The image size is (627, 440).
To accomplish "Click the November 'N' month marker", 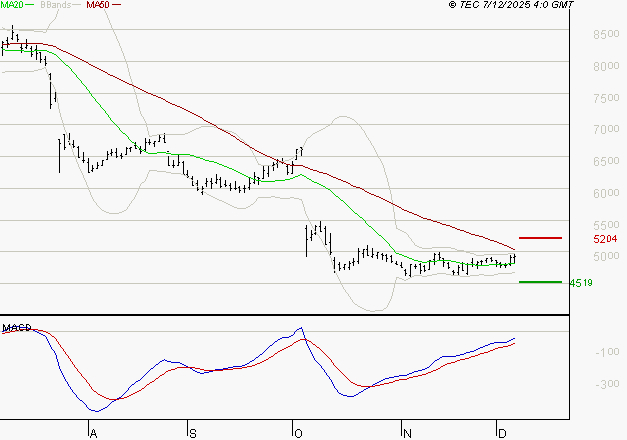I will [407, 434].
